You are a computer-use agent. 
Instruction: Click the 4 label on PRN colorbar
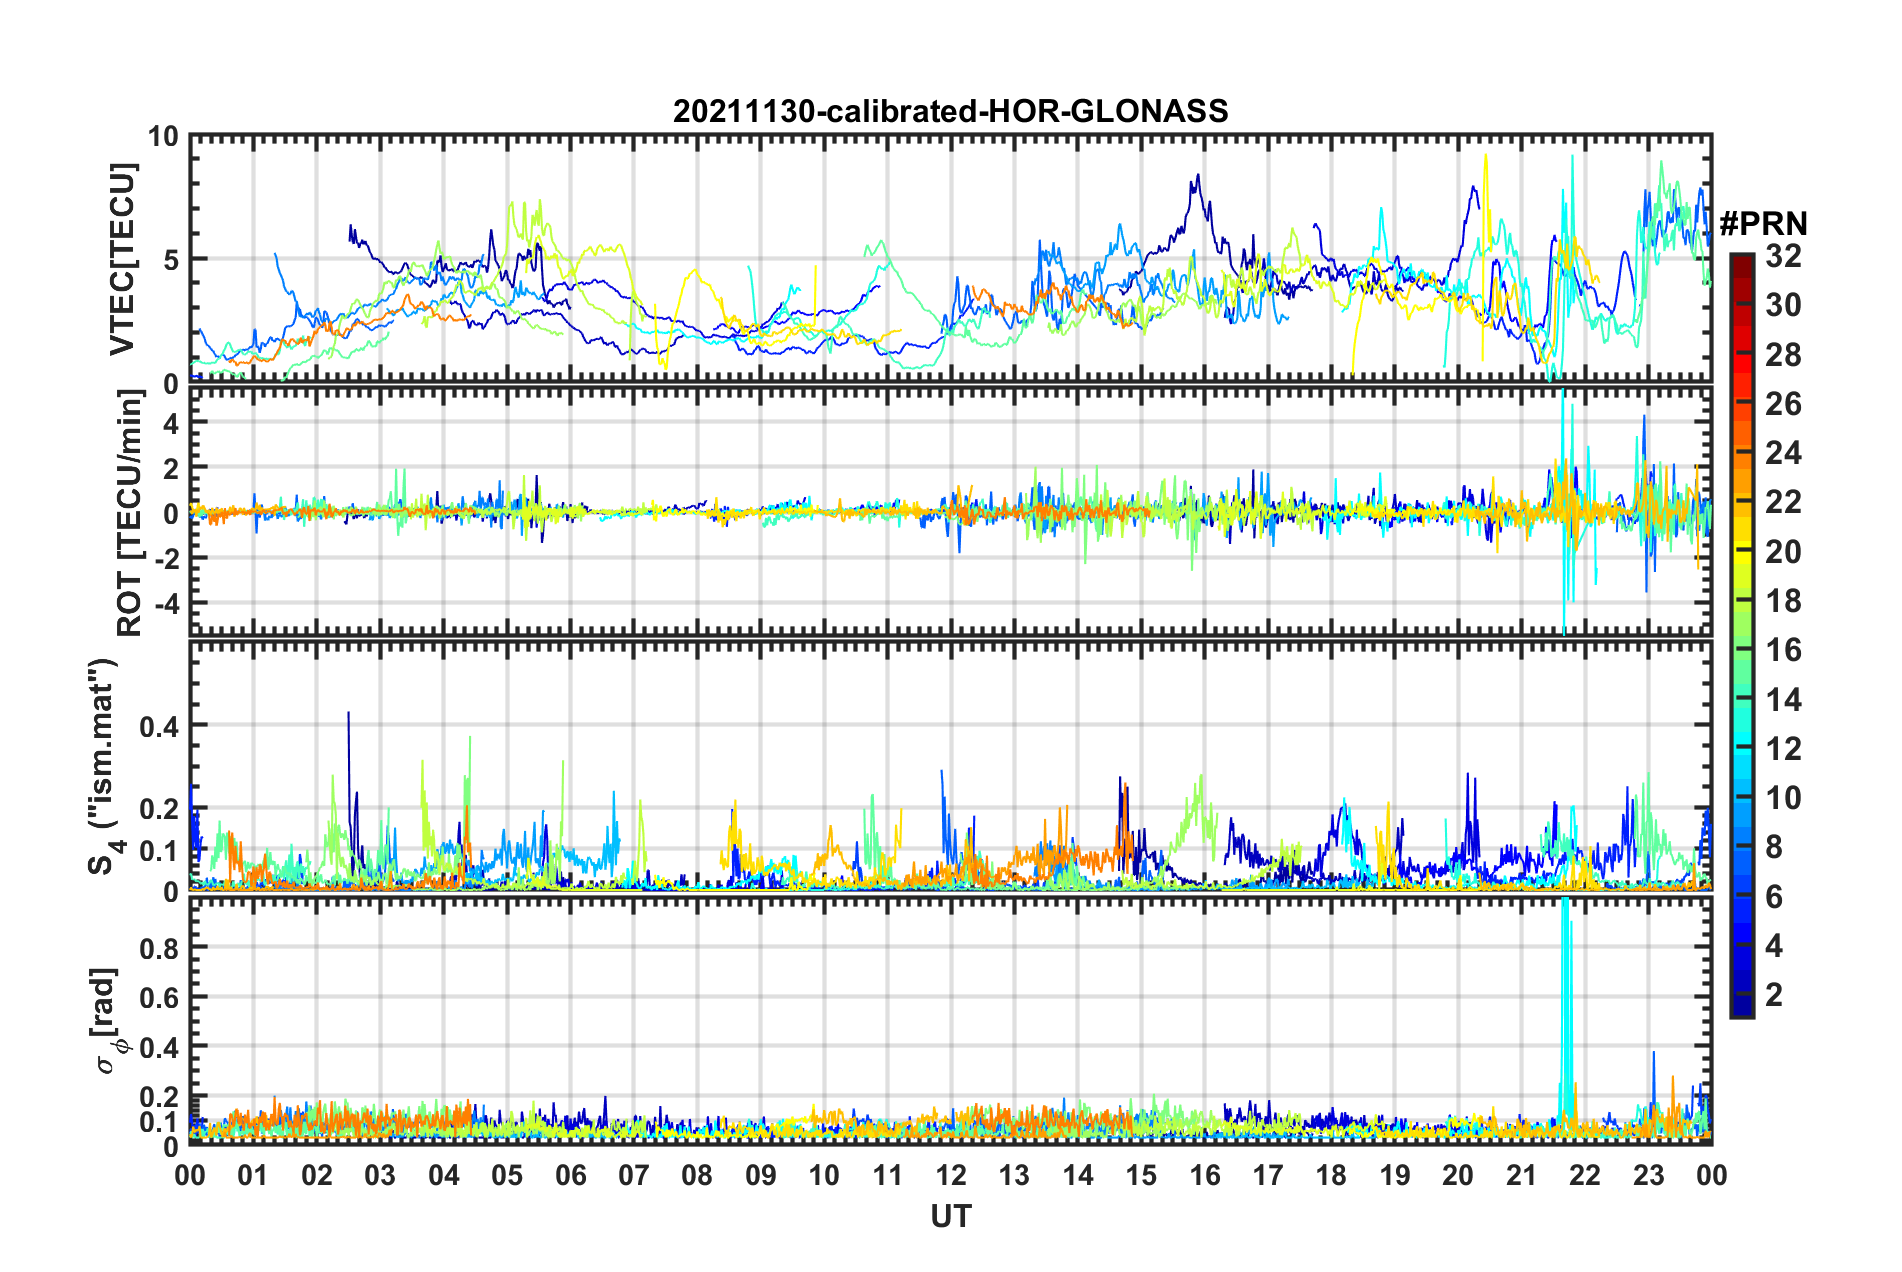(x=1774, y=946)
